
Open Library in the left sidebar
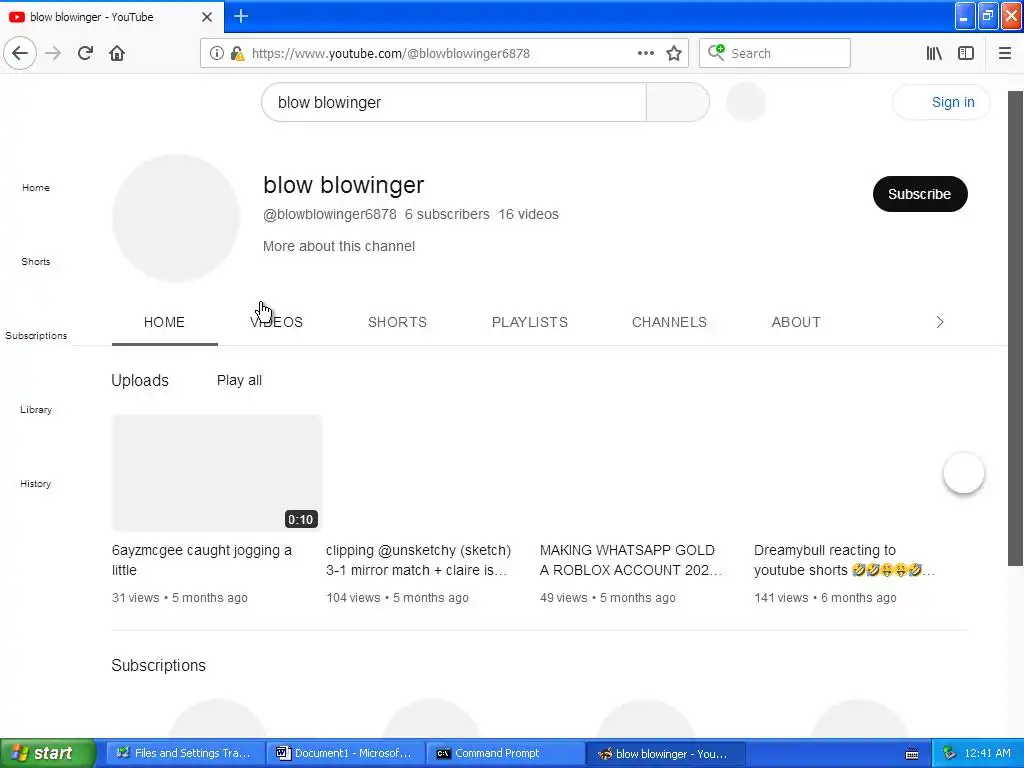pos(36,409)
